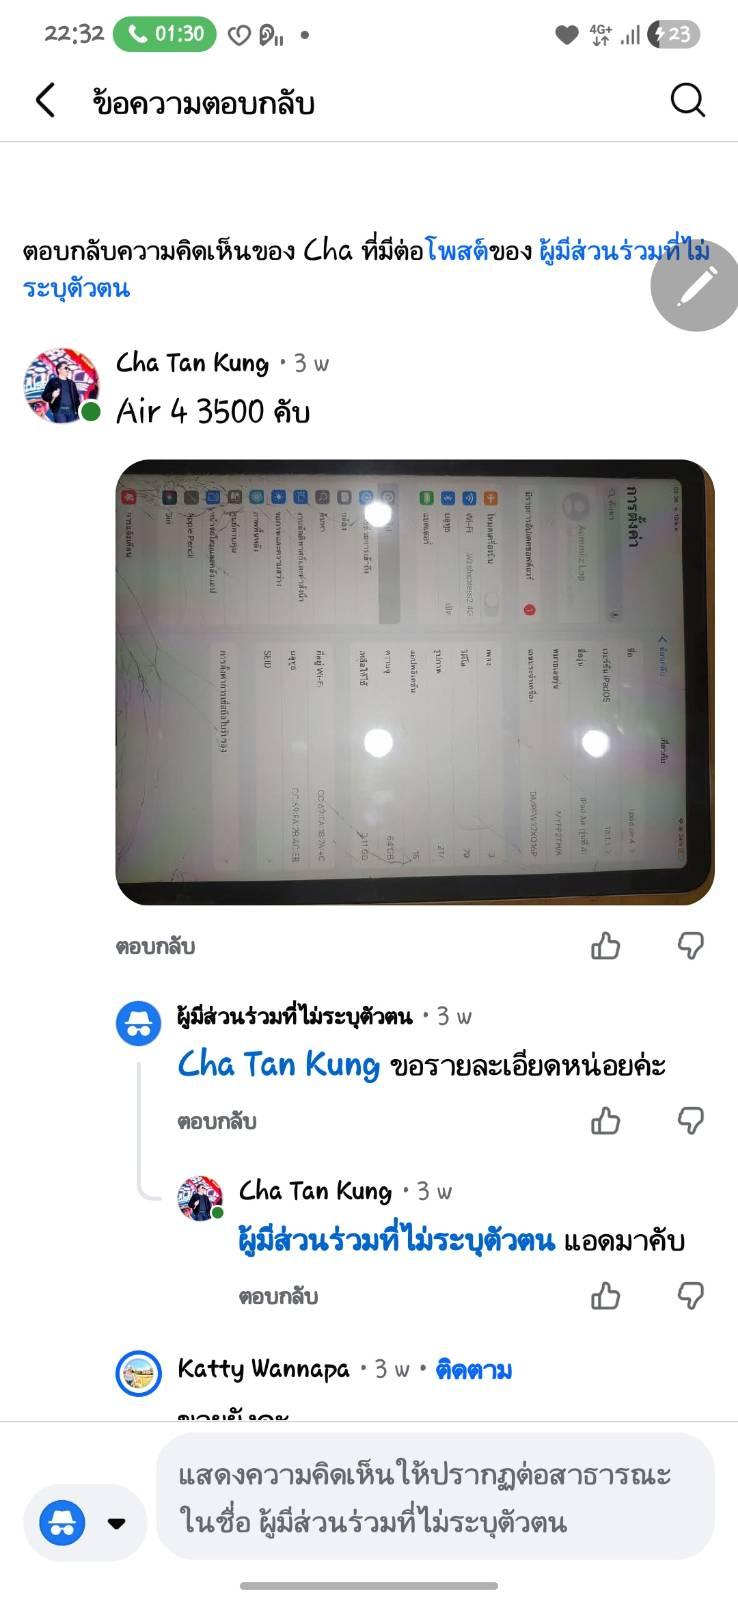This screenshot has width=738, height=1600.
Task: Open the โพสต์ link in header text
Action: (x=457, y=250)
